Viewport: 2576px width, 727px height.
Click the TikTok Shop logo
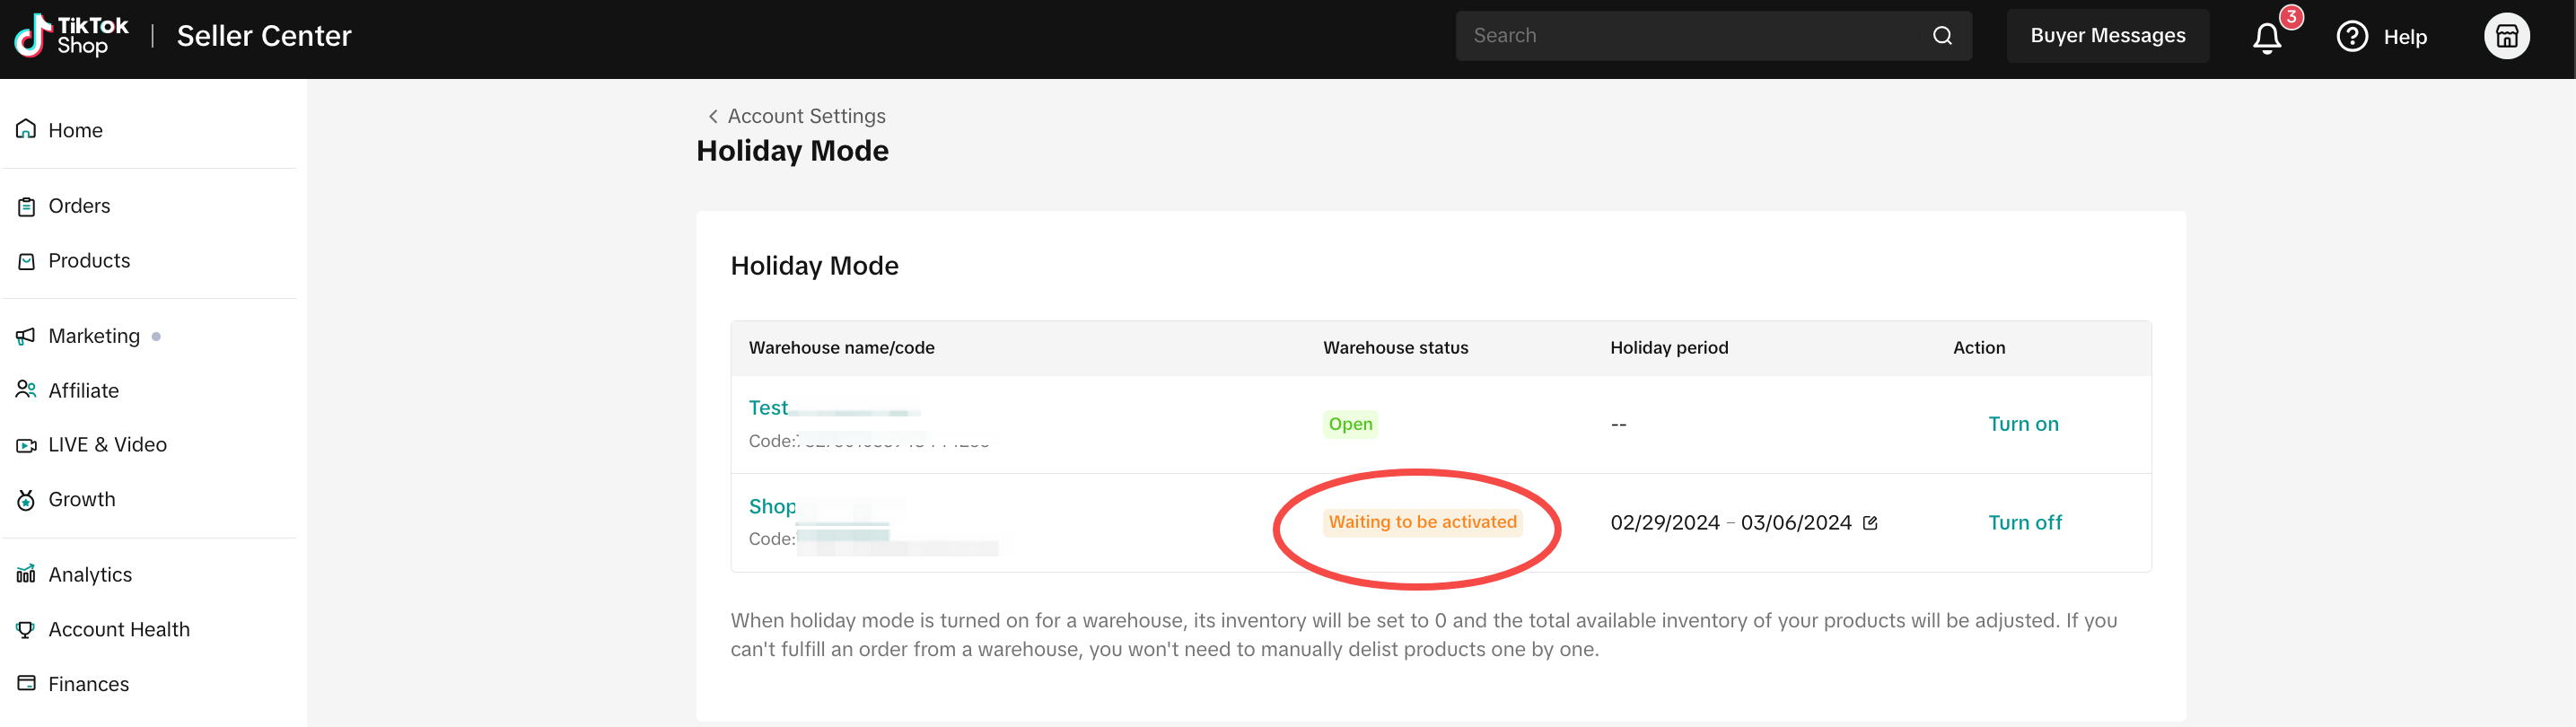[71, 36]
